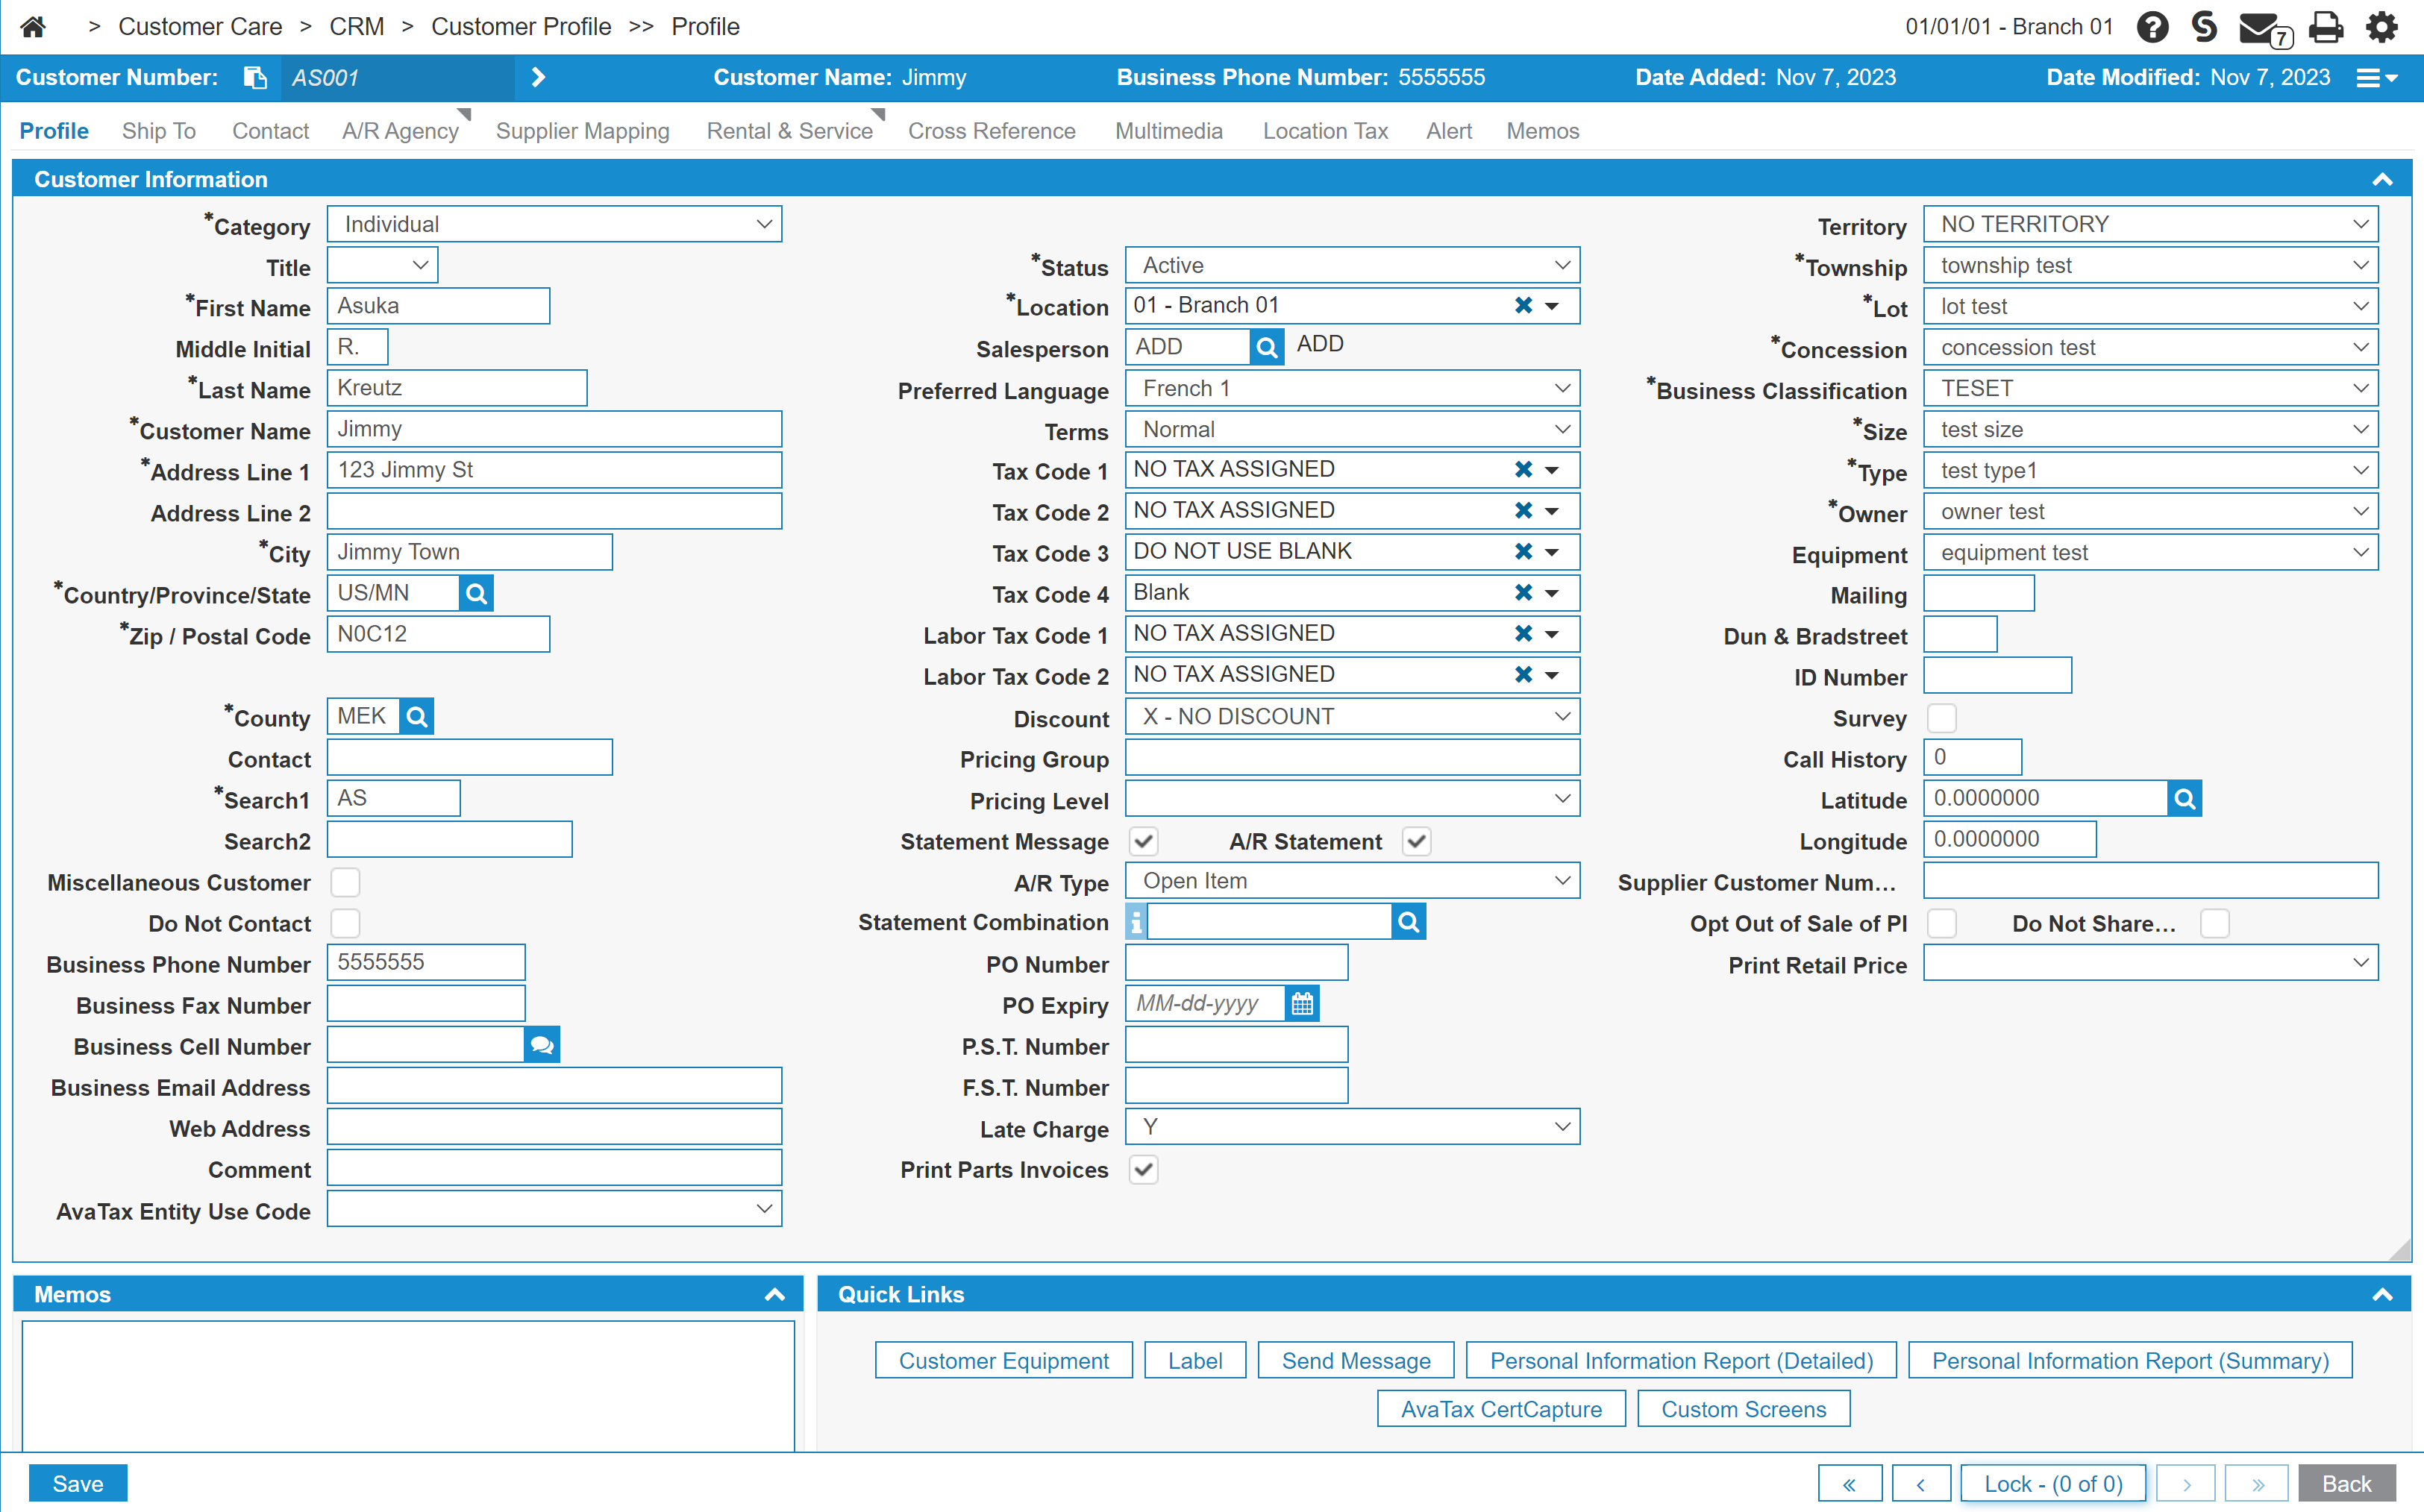Open County lookup magnifier
The width and height of the screenshot is (2424, 1512).
coord(416,716)
